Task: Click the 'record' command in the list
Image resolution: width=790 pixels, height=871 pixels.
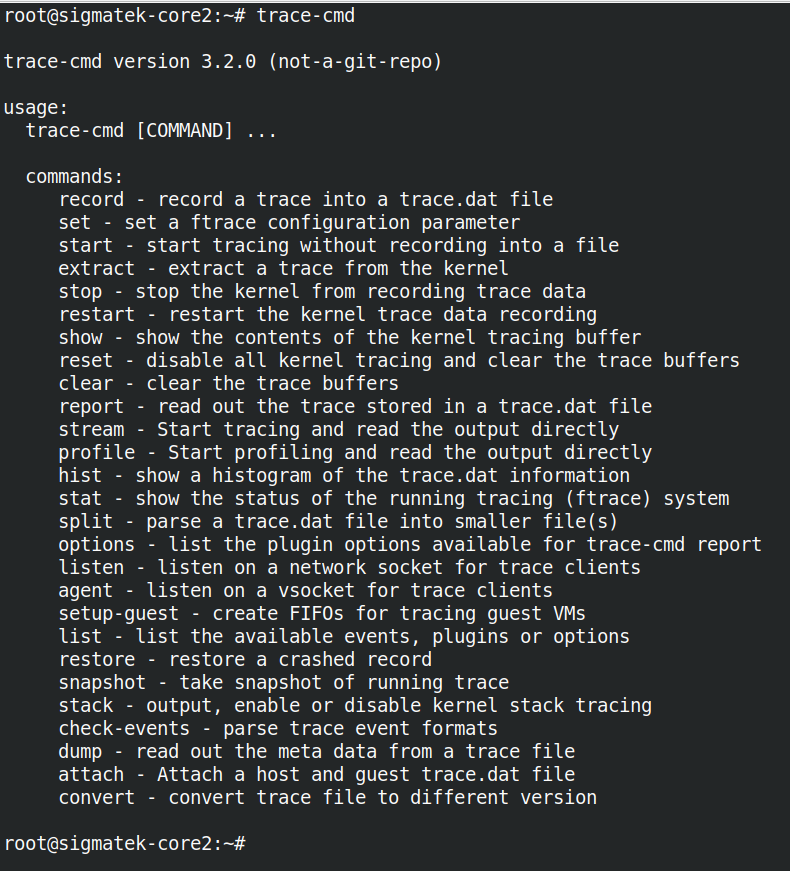Action: (x=91, y=199)
